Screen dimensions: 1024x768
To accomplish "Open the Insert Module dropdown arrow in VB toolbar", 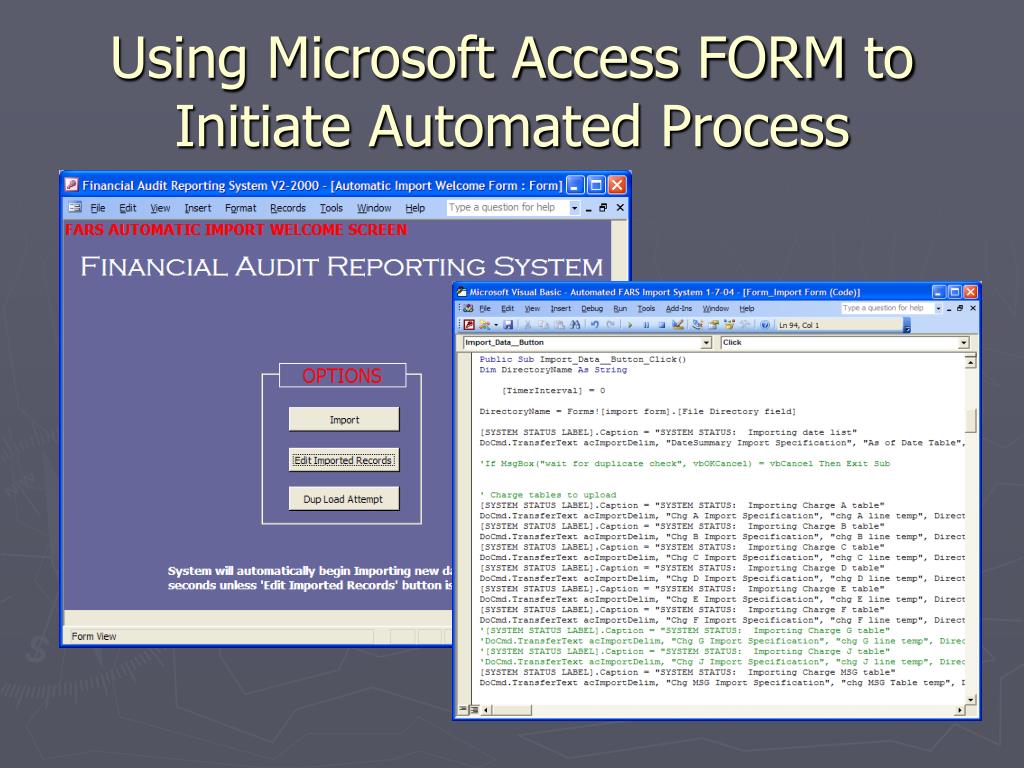I will pyautogui.click(x=496, y=325).
